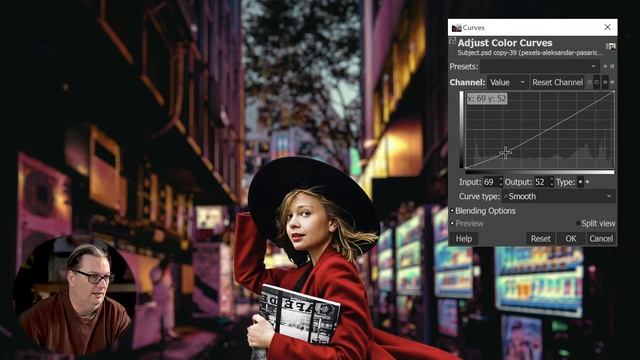The width and height of the screenshot is (640, 360).
Task: Set point type to corner
Action: 587,182
